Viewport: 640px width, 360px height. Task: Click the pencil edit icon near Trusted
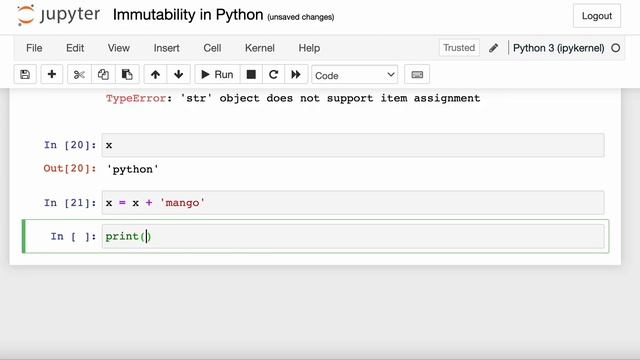[493, 48]
